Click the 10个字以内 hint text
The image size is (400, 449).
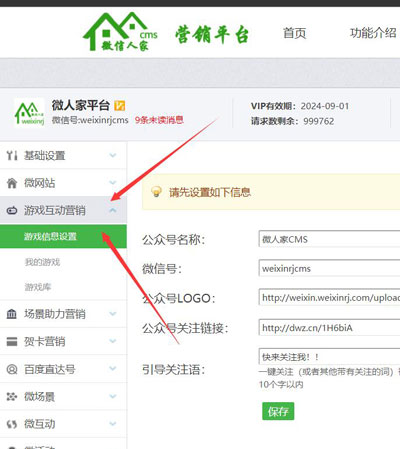[281, 384]
